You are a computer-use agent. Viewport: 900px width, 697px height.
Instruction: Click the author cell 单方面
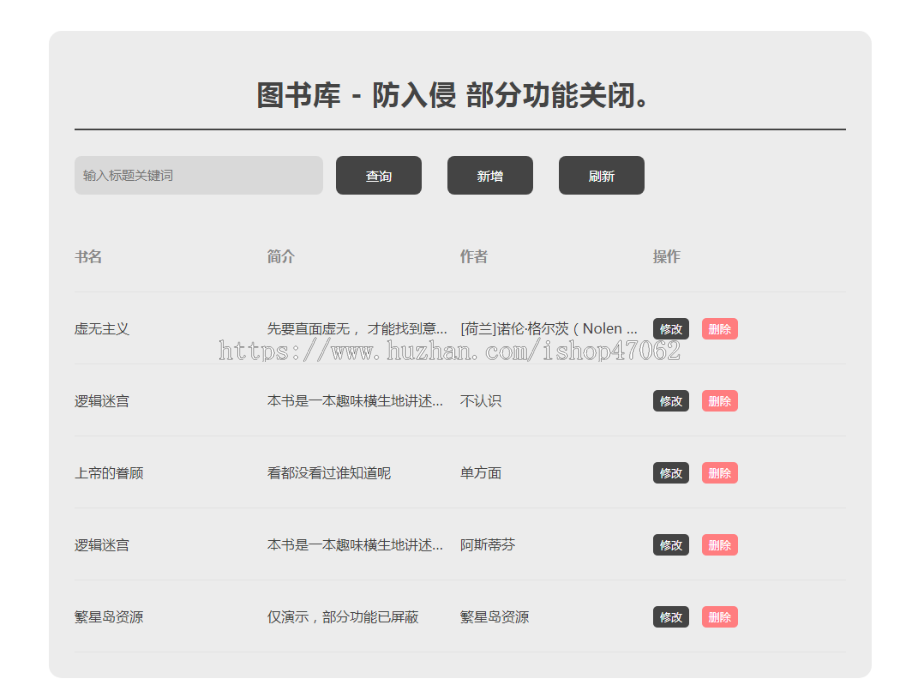481,473
